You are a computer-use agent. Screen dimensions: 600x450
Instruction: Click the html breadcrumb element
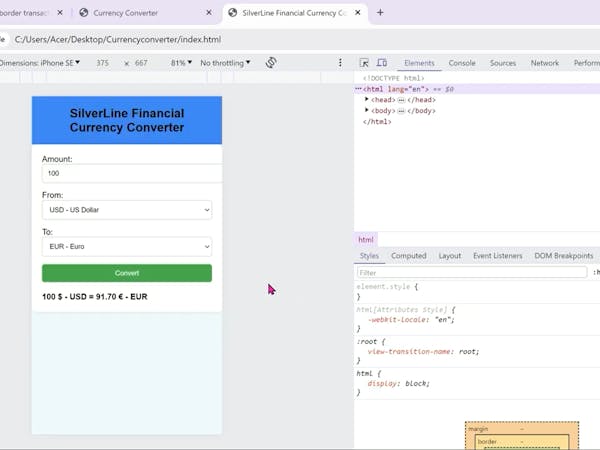[x=366, y=240]
